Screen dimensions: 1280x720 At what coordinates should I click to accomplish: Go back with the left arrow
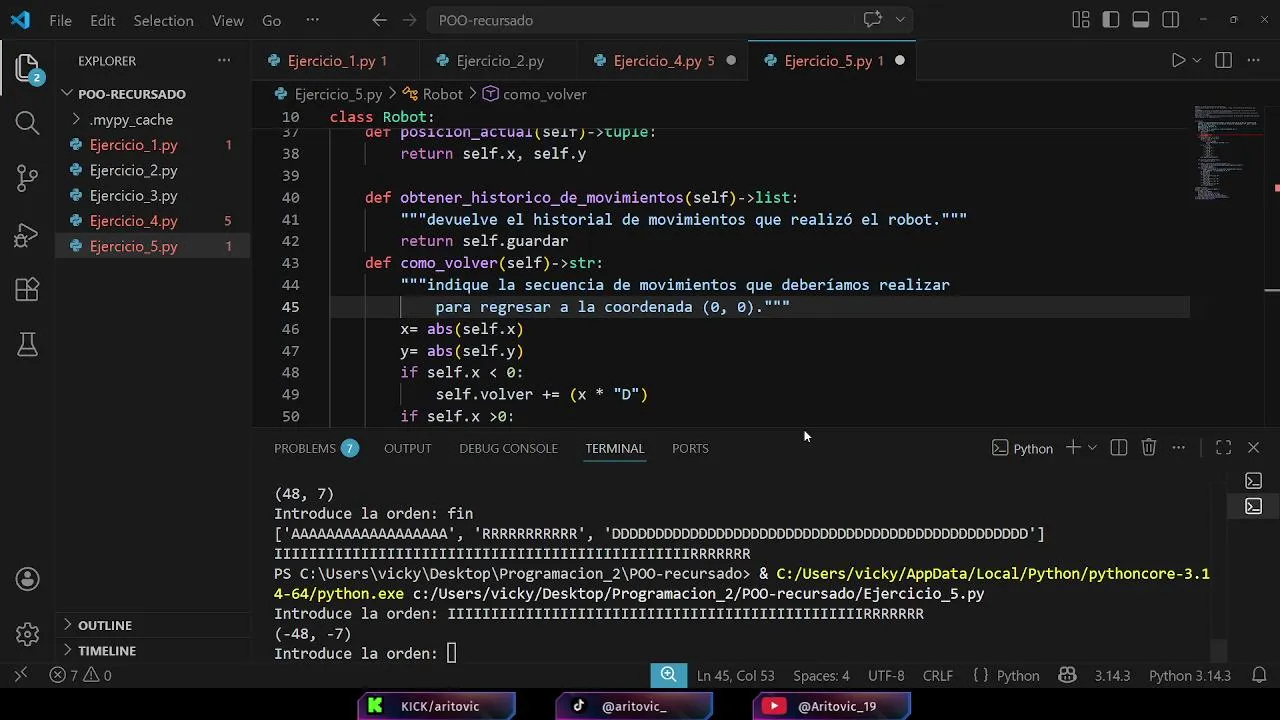tap(379, 20)
